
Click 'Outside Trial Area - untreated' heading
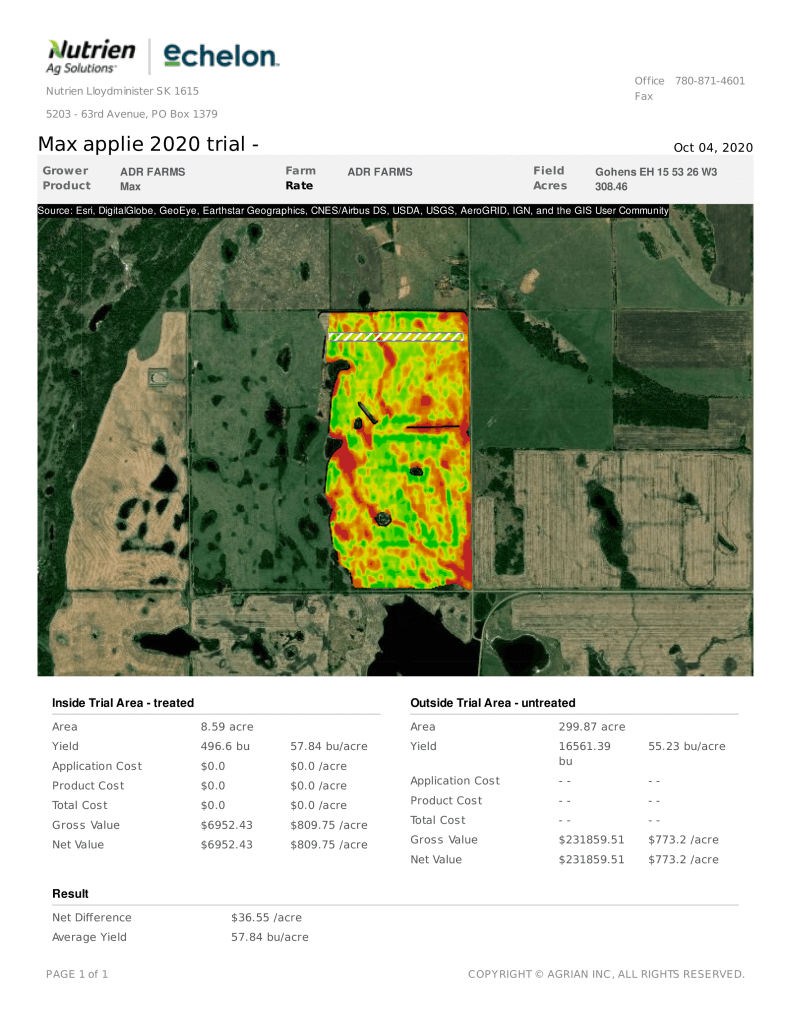pos(492,704)
